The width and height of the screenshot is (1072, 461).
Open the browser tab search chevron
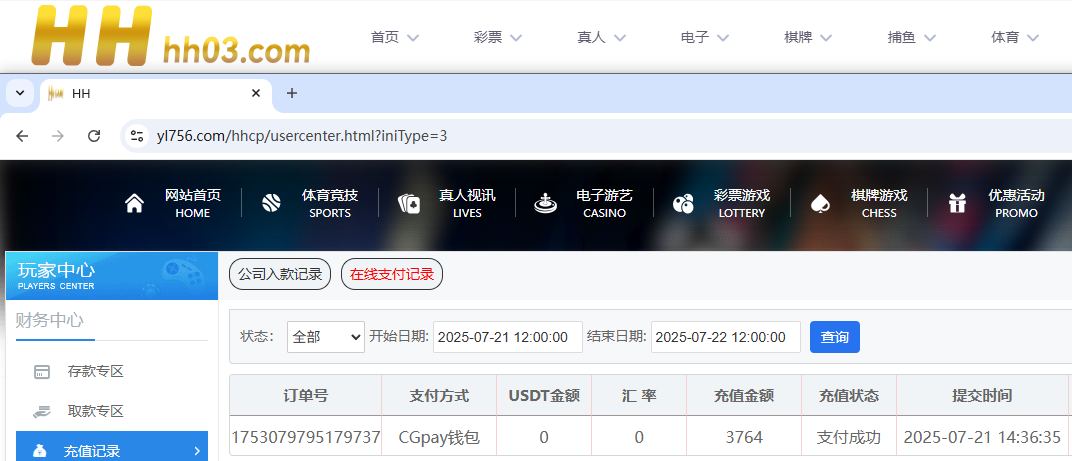coord(19,93)
